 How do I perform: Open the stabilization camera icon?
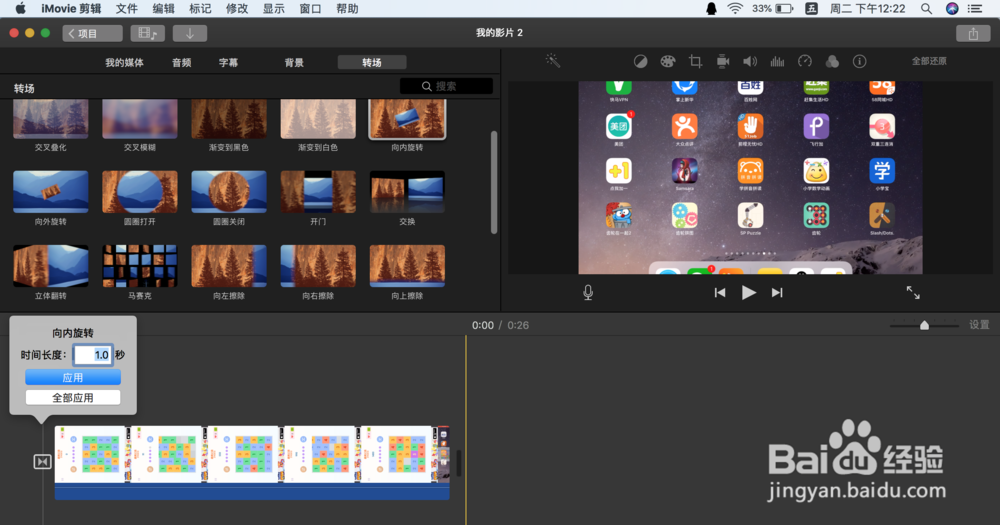click(723, 61)
